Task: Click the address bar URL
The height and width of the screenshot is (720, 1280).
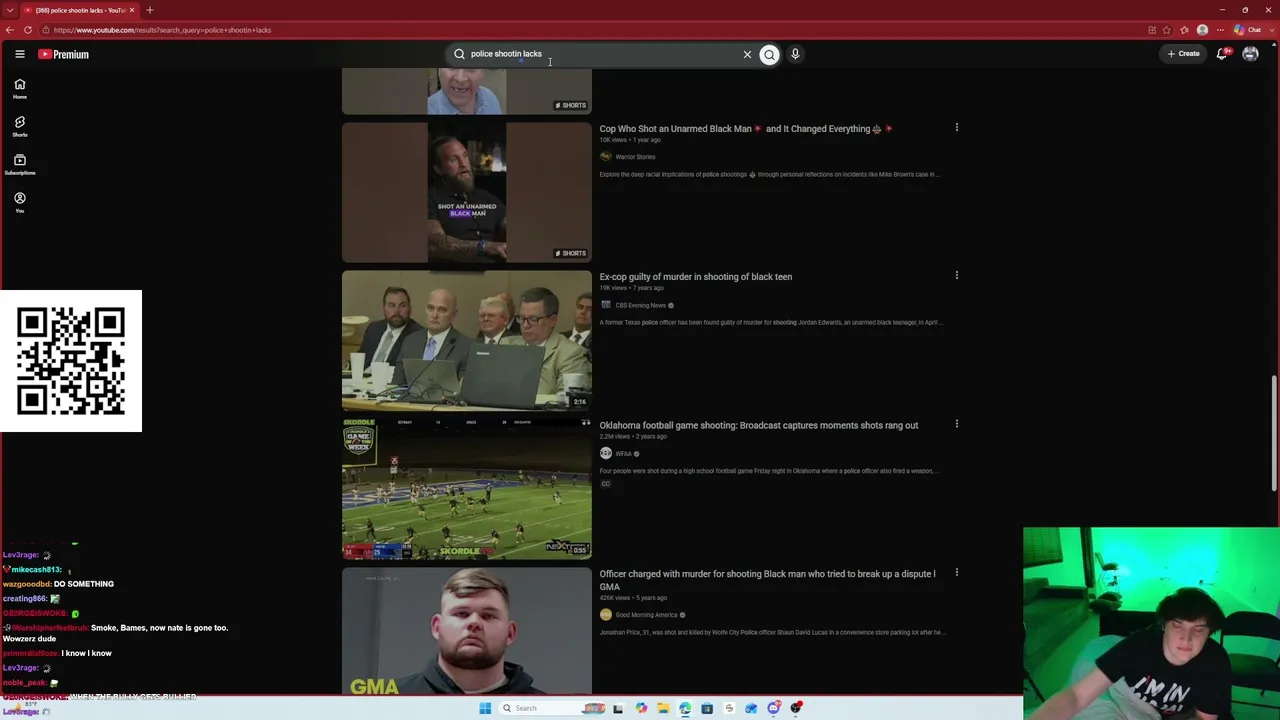Action: [x=163, y=30]
